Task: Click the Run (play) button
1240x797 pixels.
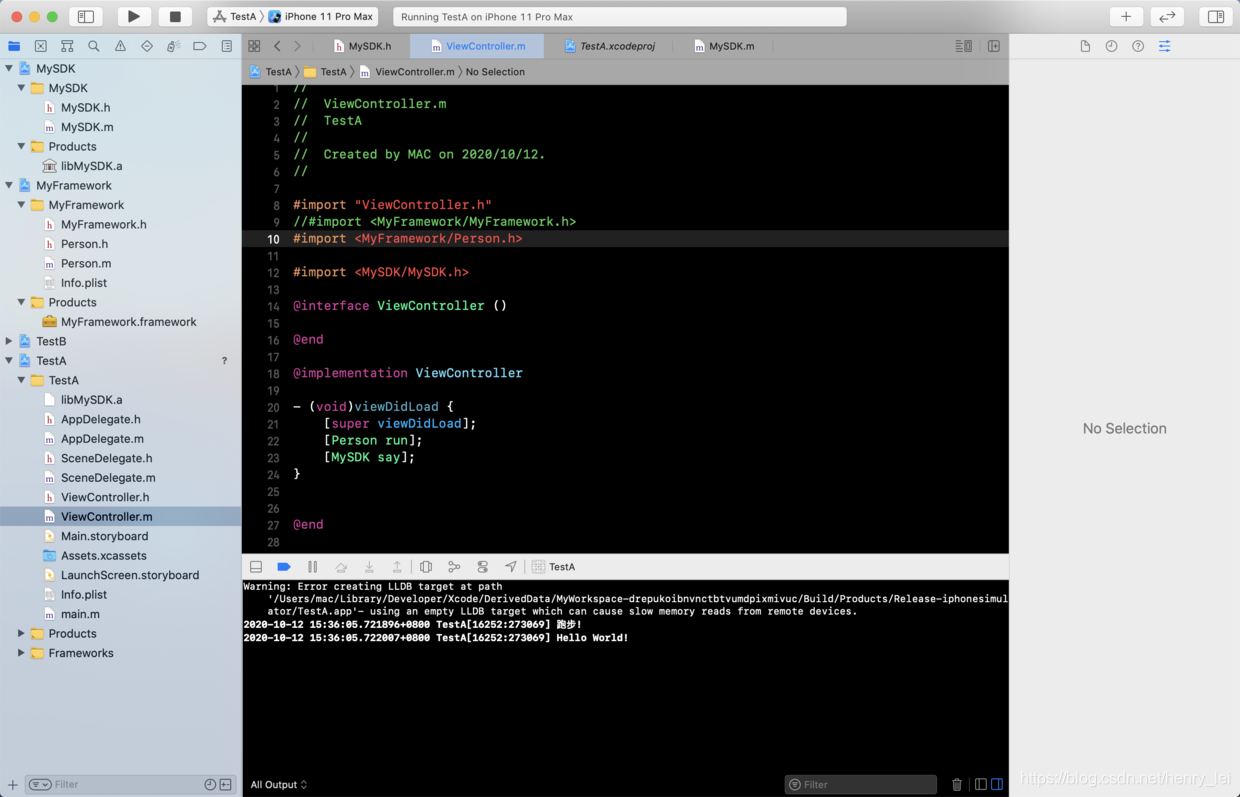Action: (133, 16)
